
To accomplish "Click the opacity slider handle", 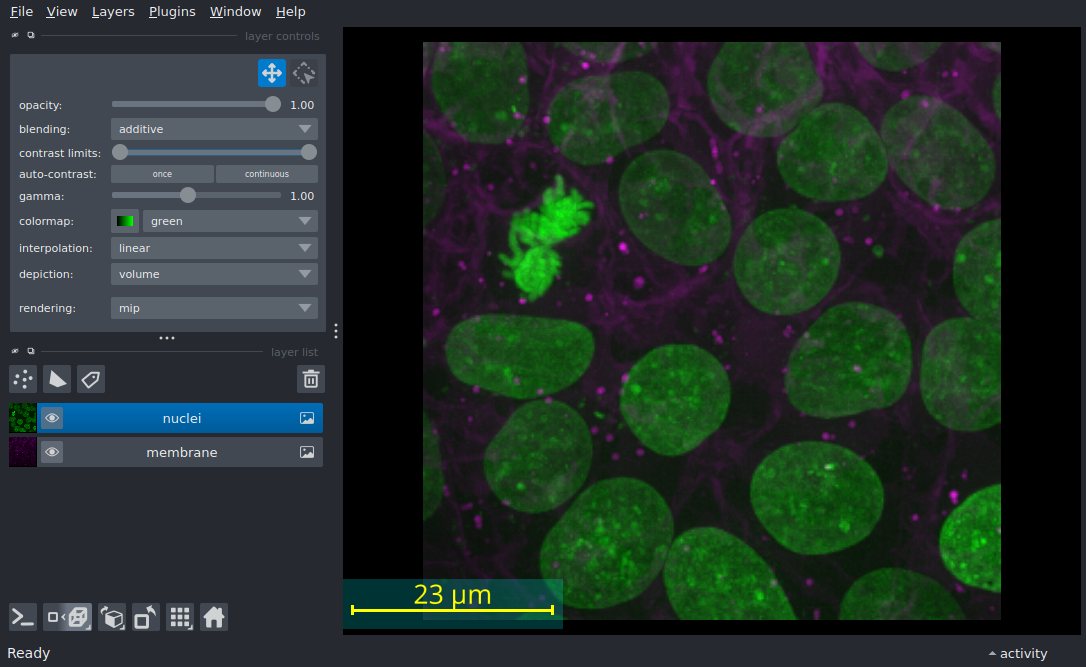I will click(x=273, y=104).
